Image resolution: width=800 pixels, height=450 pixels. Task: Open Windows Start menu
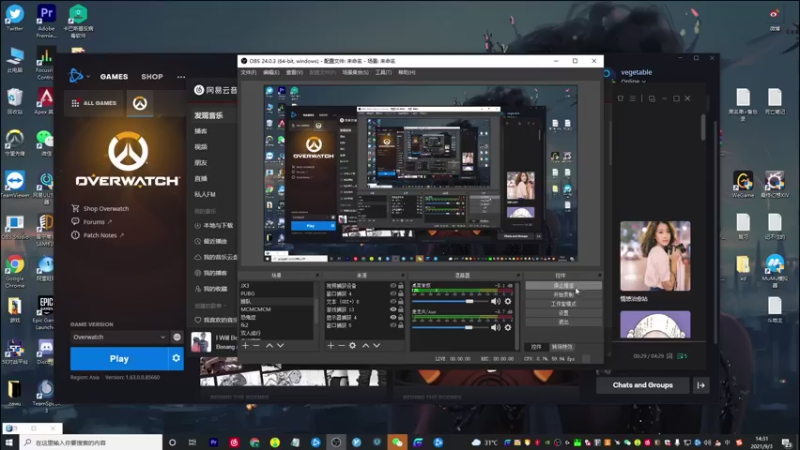(x=9, y=442)
